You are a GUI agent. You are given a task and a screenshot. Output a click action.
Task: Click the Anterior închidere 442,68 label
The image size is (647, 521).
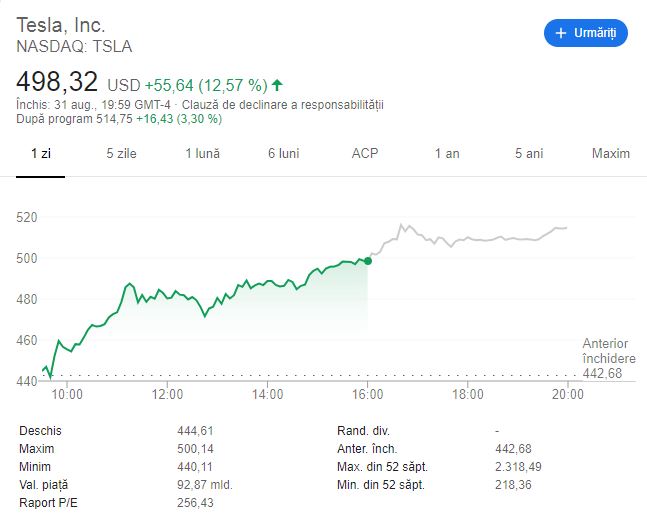(608, 358)
